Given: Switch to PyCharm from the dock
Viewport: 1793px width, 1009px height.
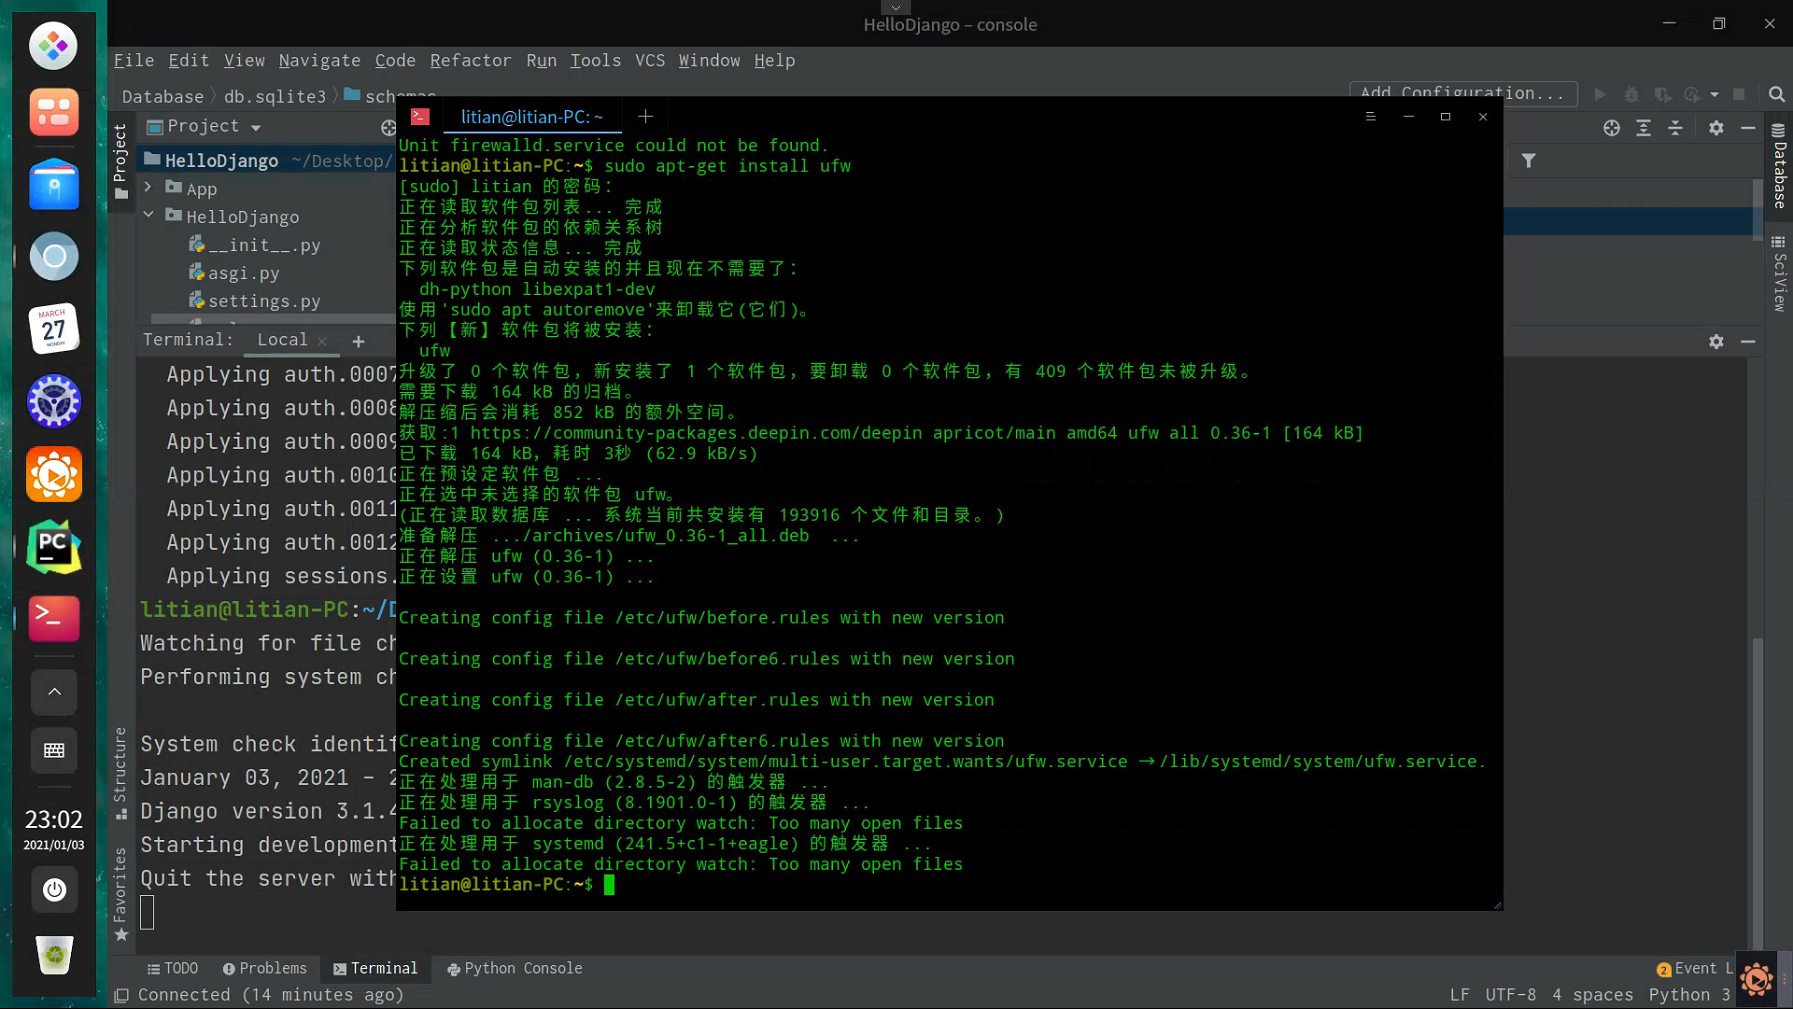Looking at the screenshot, I should (54, 547).
